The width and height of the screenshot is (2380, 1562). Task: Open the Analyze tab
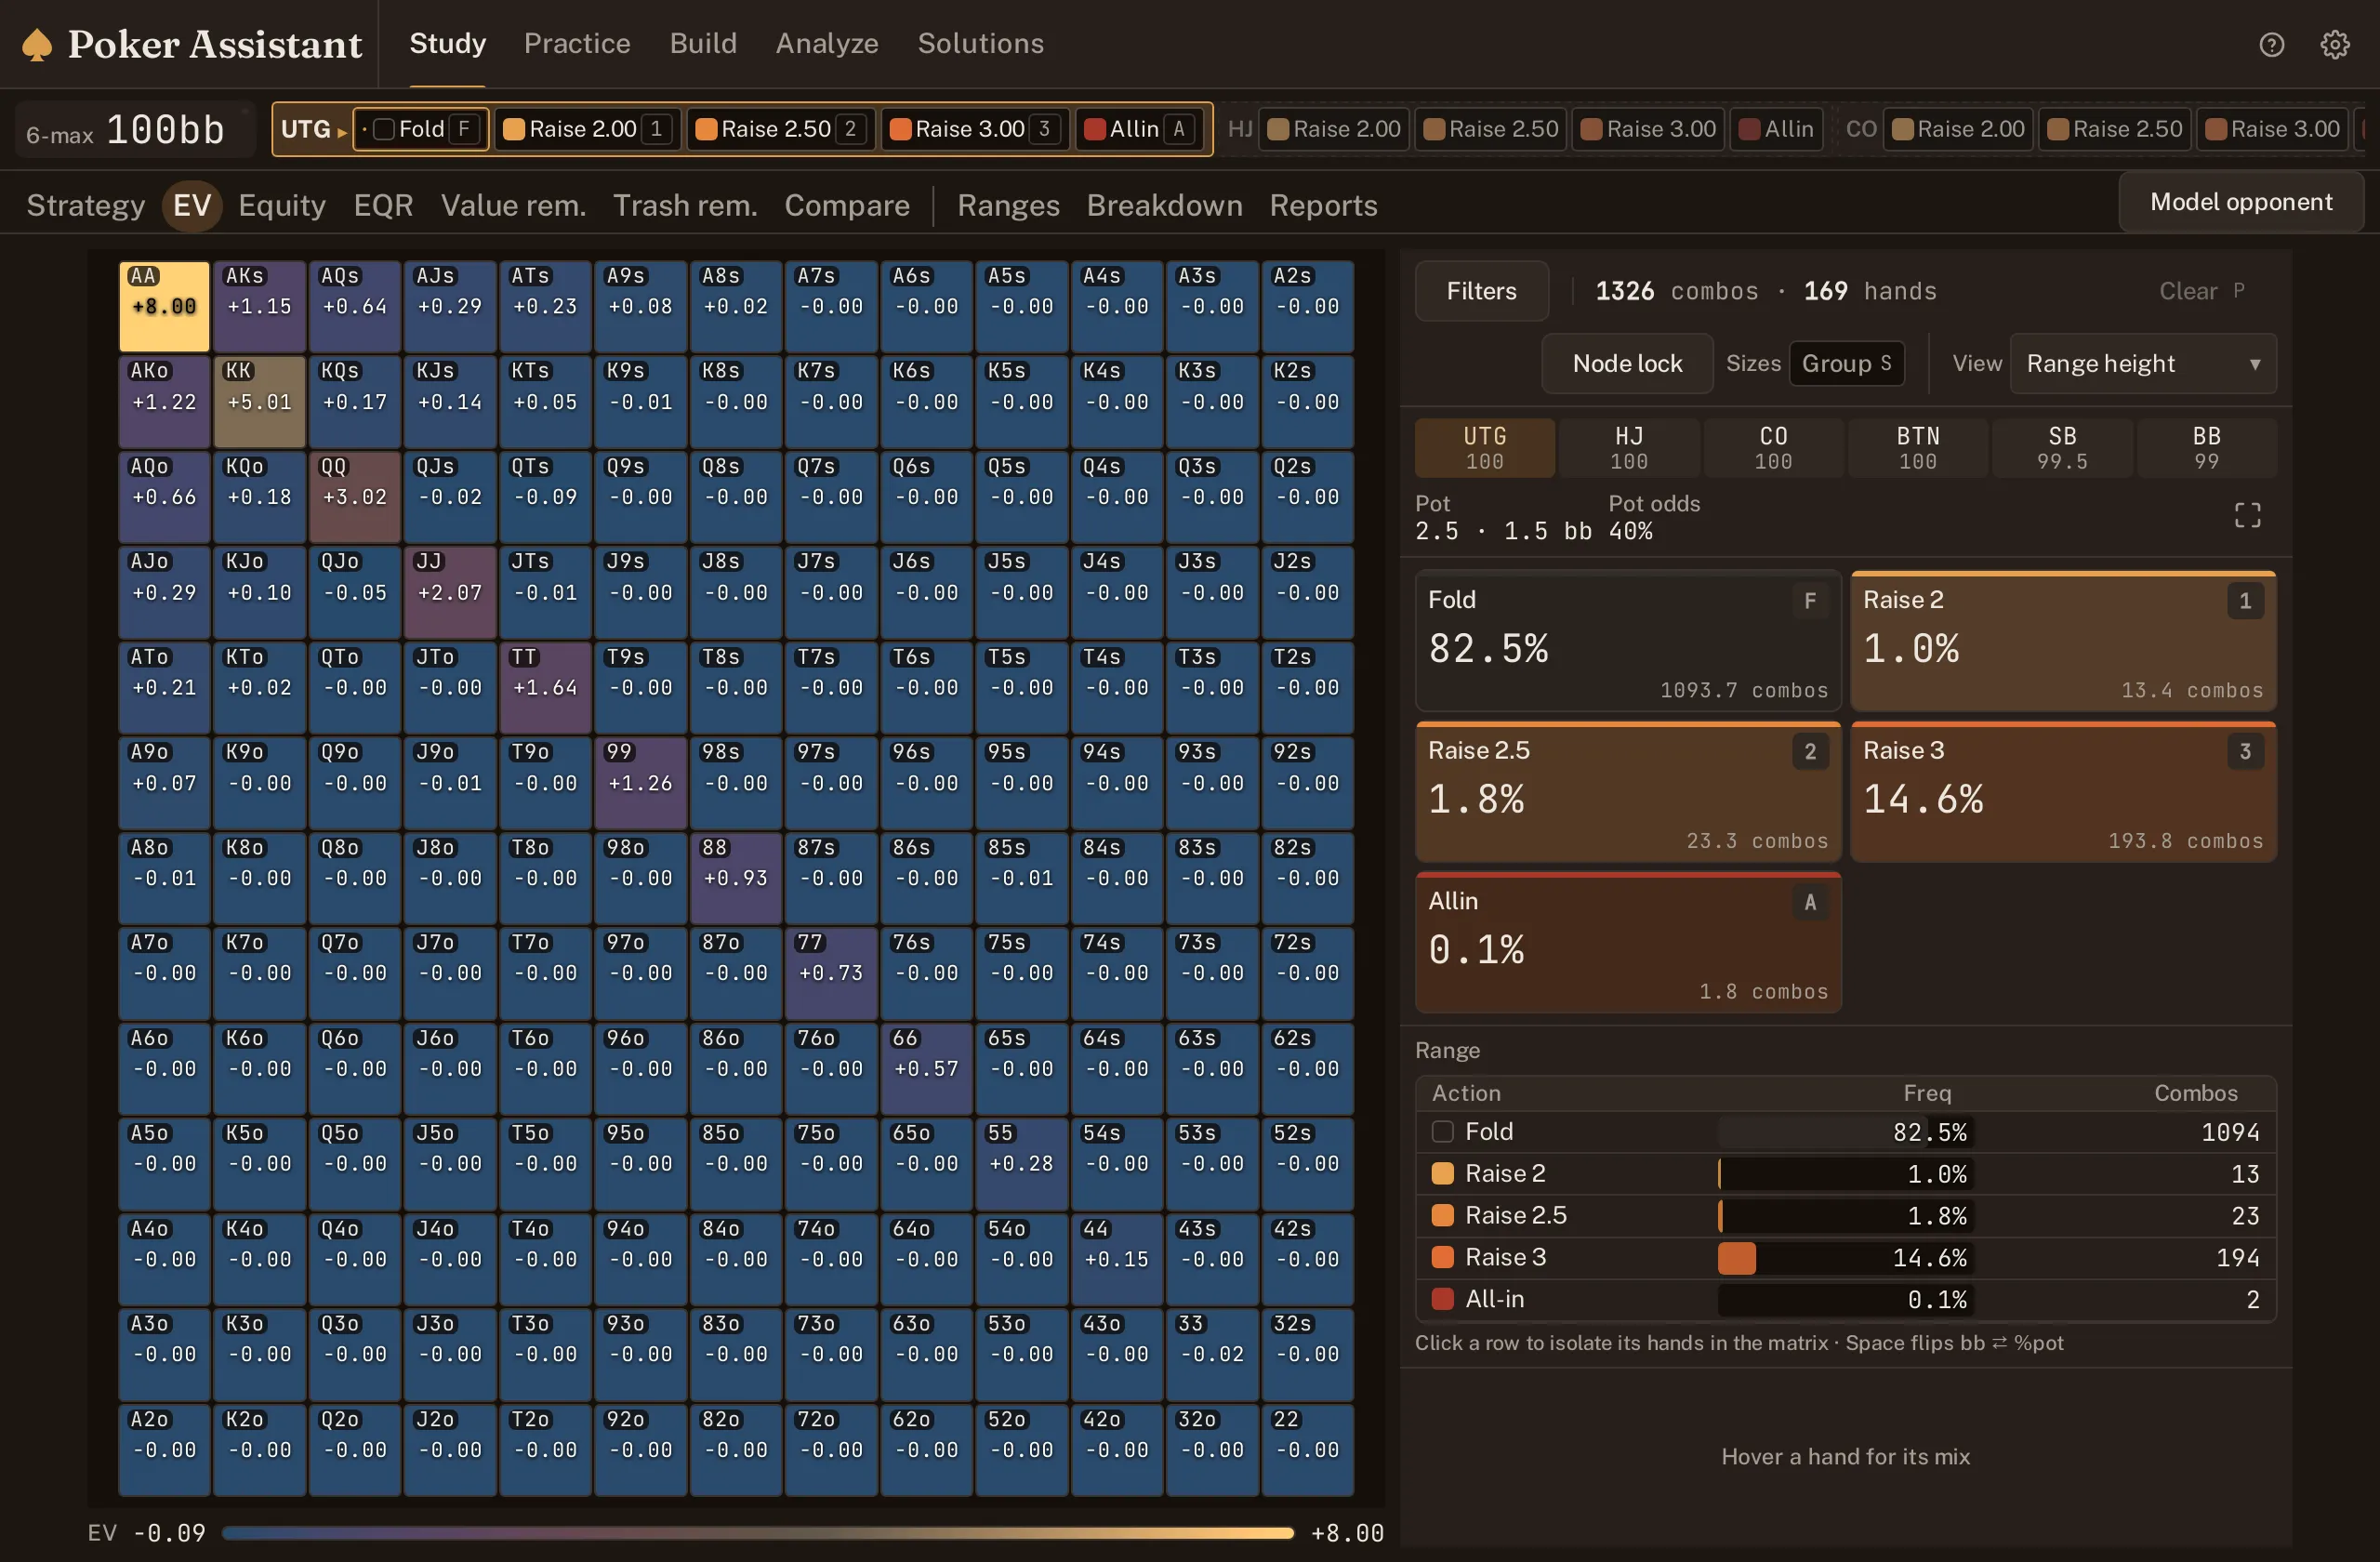[x=827, y=43]
